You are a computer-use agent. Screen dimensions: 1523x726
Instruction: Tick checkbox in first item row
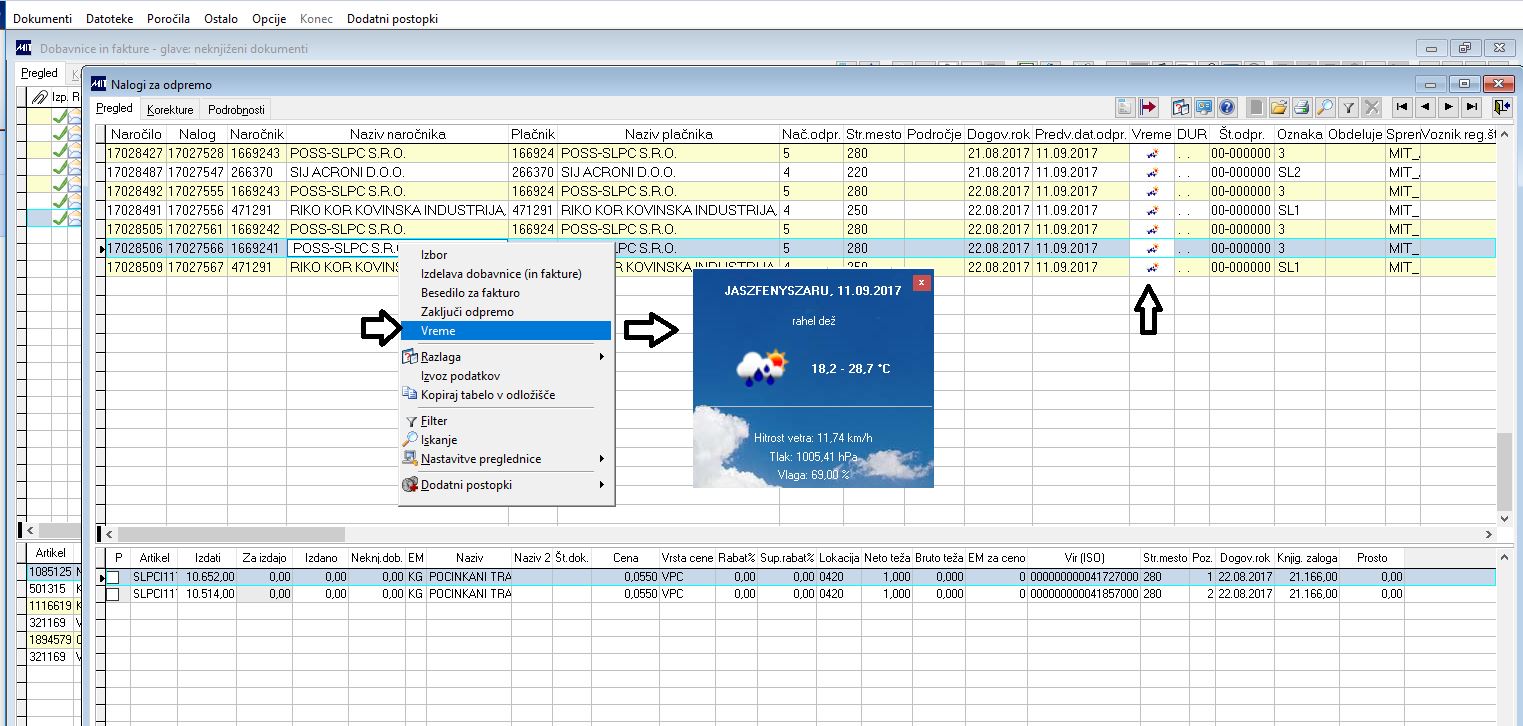[x=113, y=577]
